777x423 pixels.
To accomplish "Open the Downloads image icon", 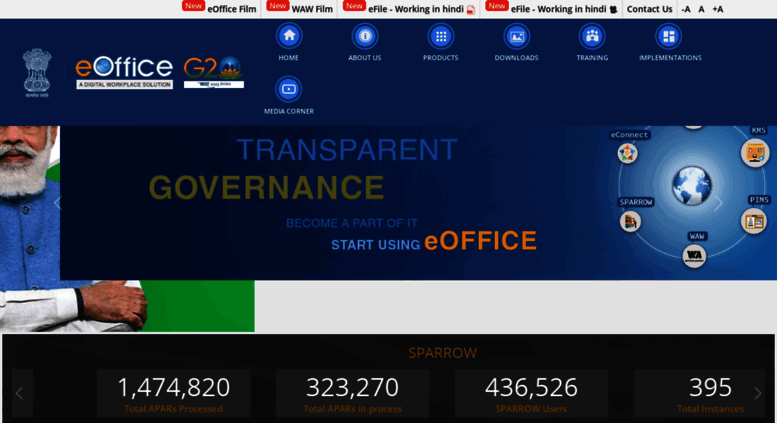I will click(x=516, y=36).
